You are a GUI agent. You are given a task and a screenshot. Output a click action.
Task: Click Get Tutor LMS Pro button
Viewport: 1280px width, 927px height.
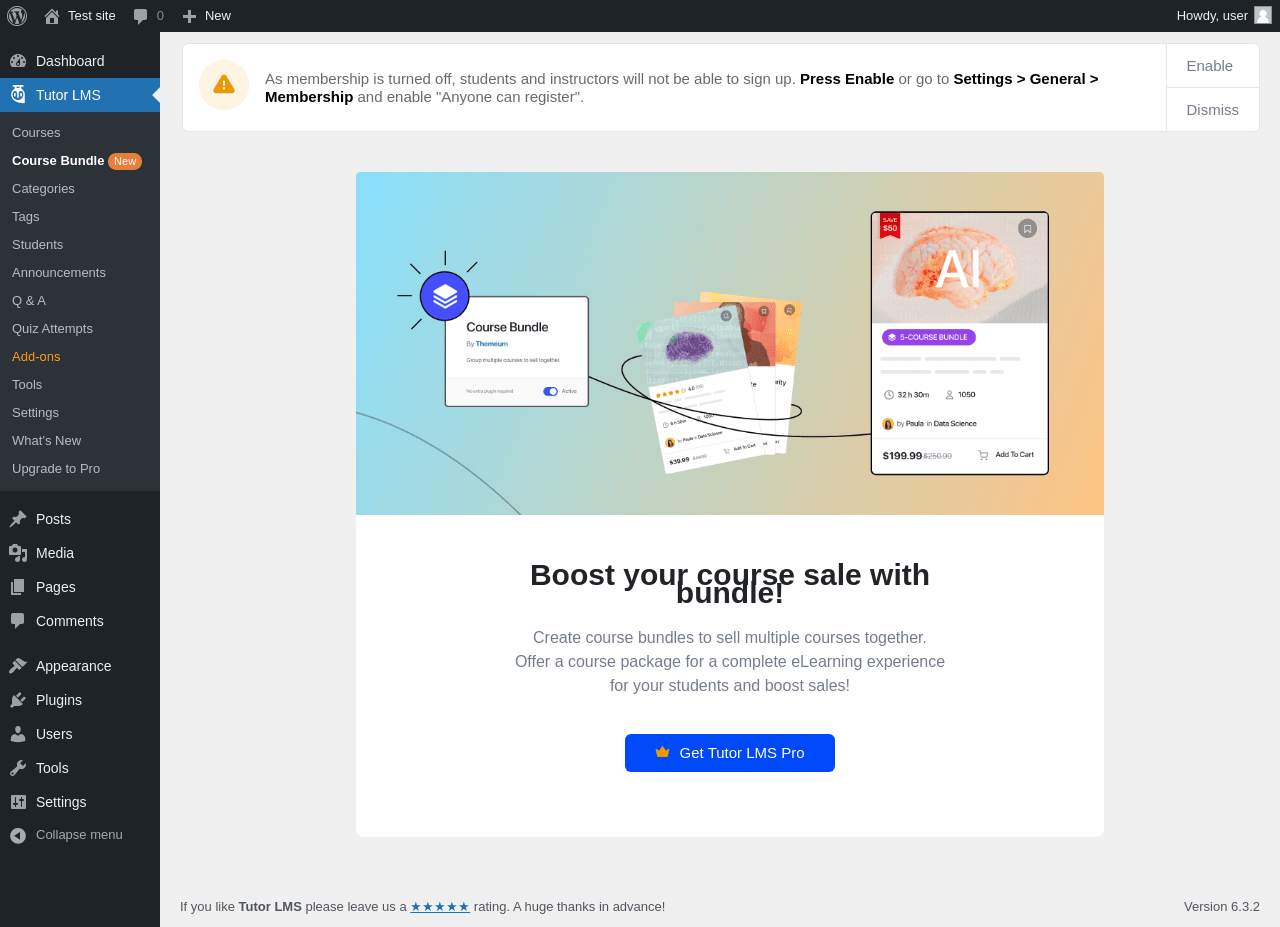click(x=730, y=753)
